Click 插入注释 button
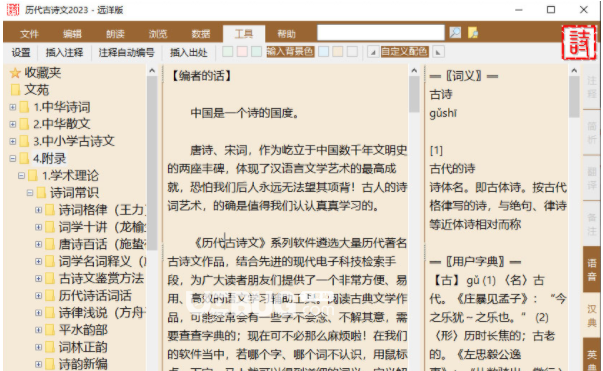 (x=64, y=52)
